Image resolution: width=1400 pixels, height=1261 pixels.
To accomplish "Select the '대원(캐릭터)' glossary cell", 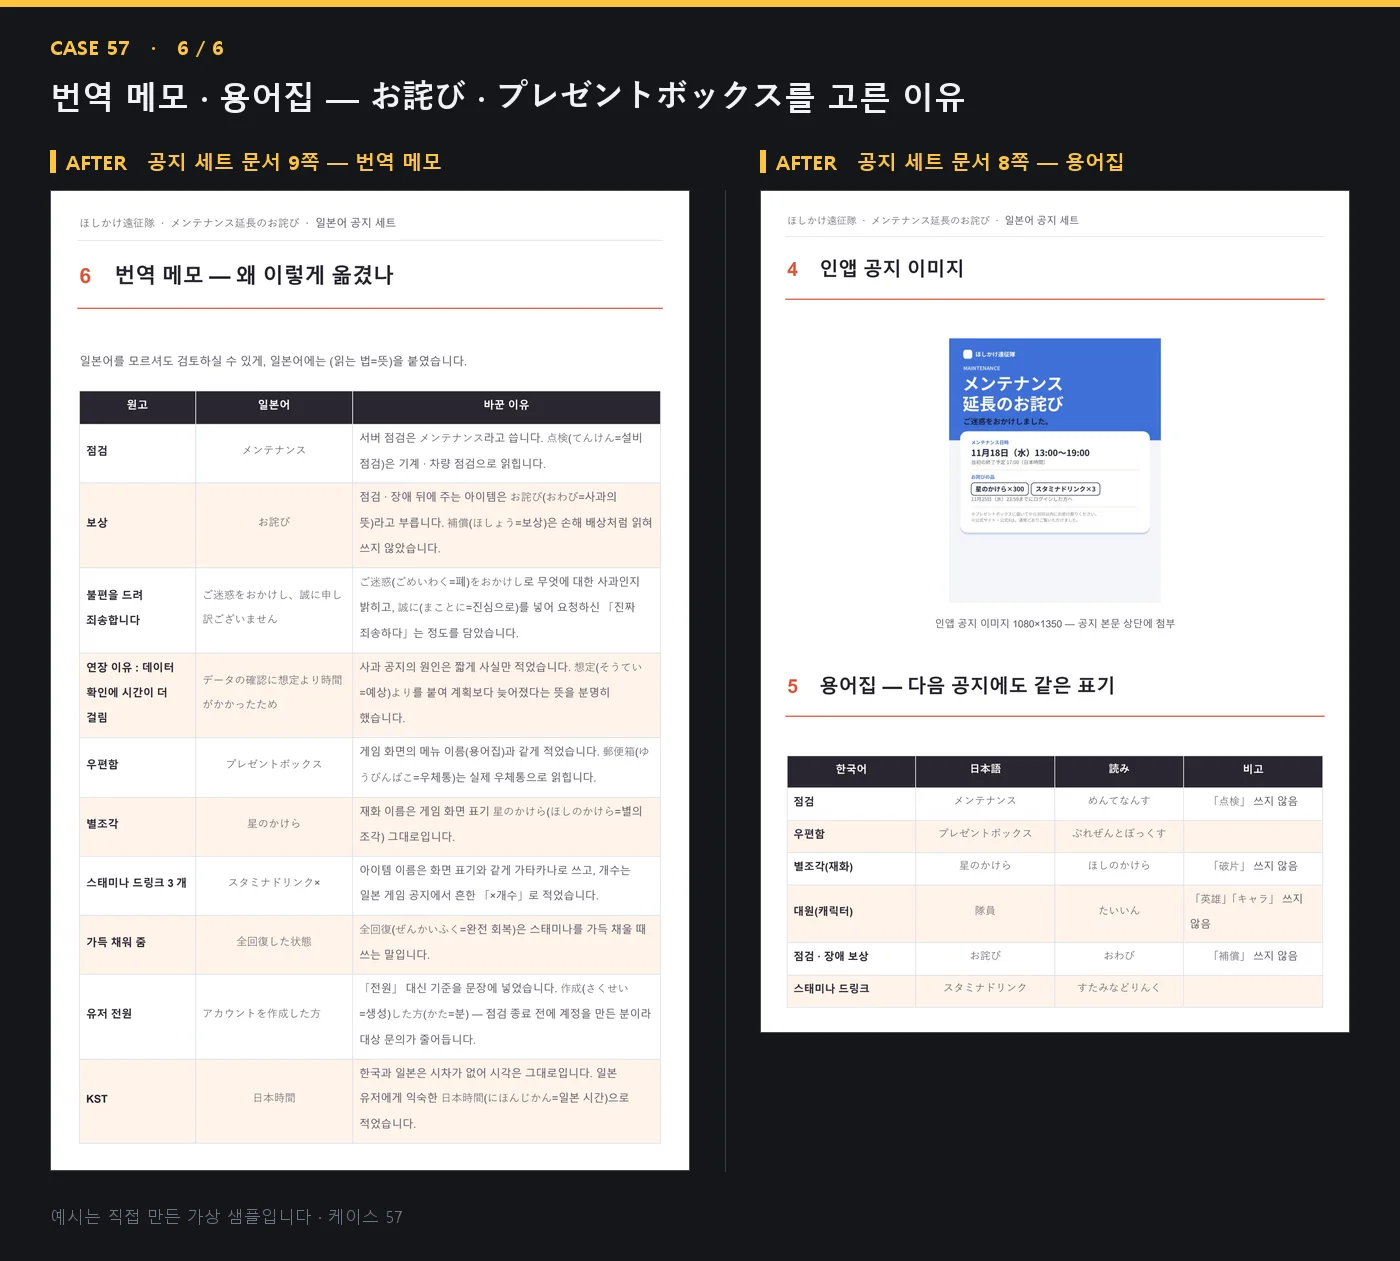I will pos(851,912).
